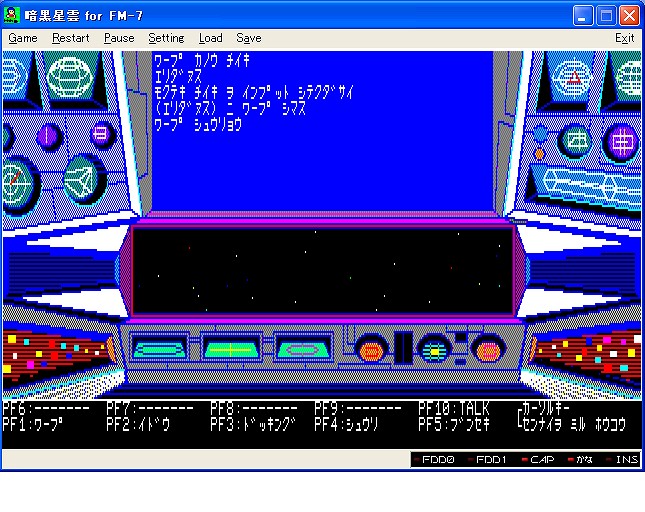
Task: Click the left orange round console button
Action: [x=371, y=350]
